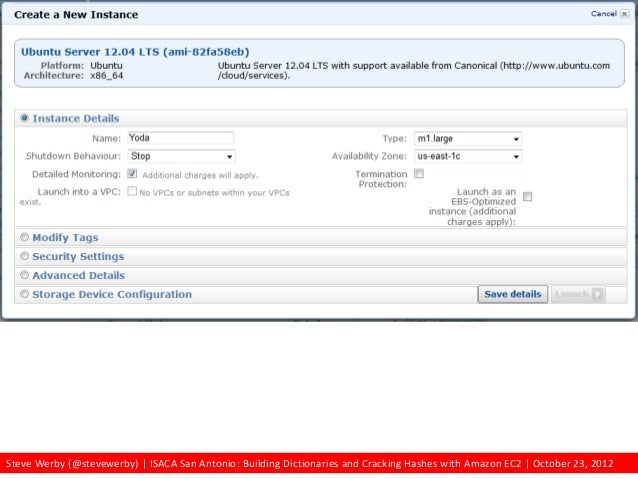Viewport: 638px width, 479px height.
Task: Click the x86_64 architecture value
Action: click(x=107, y=76)
